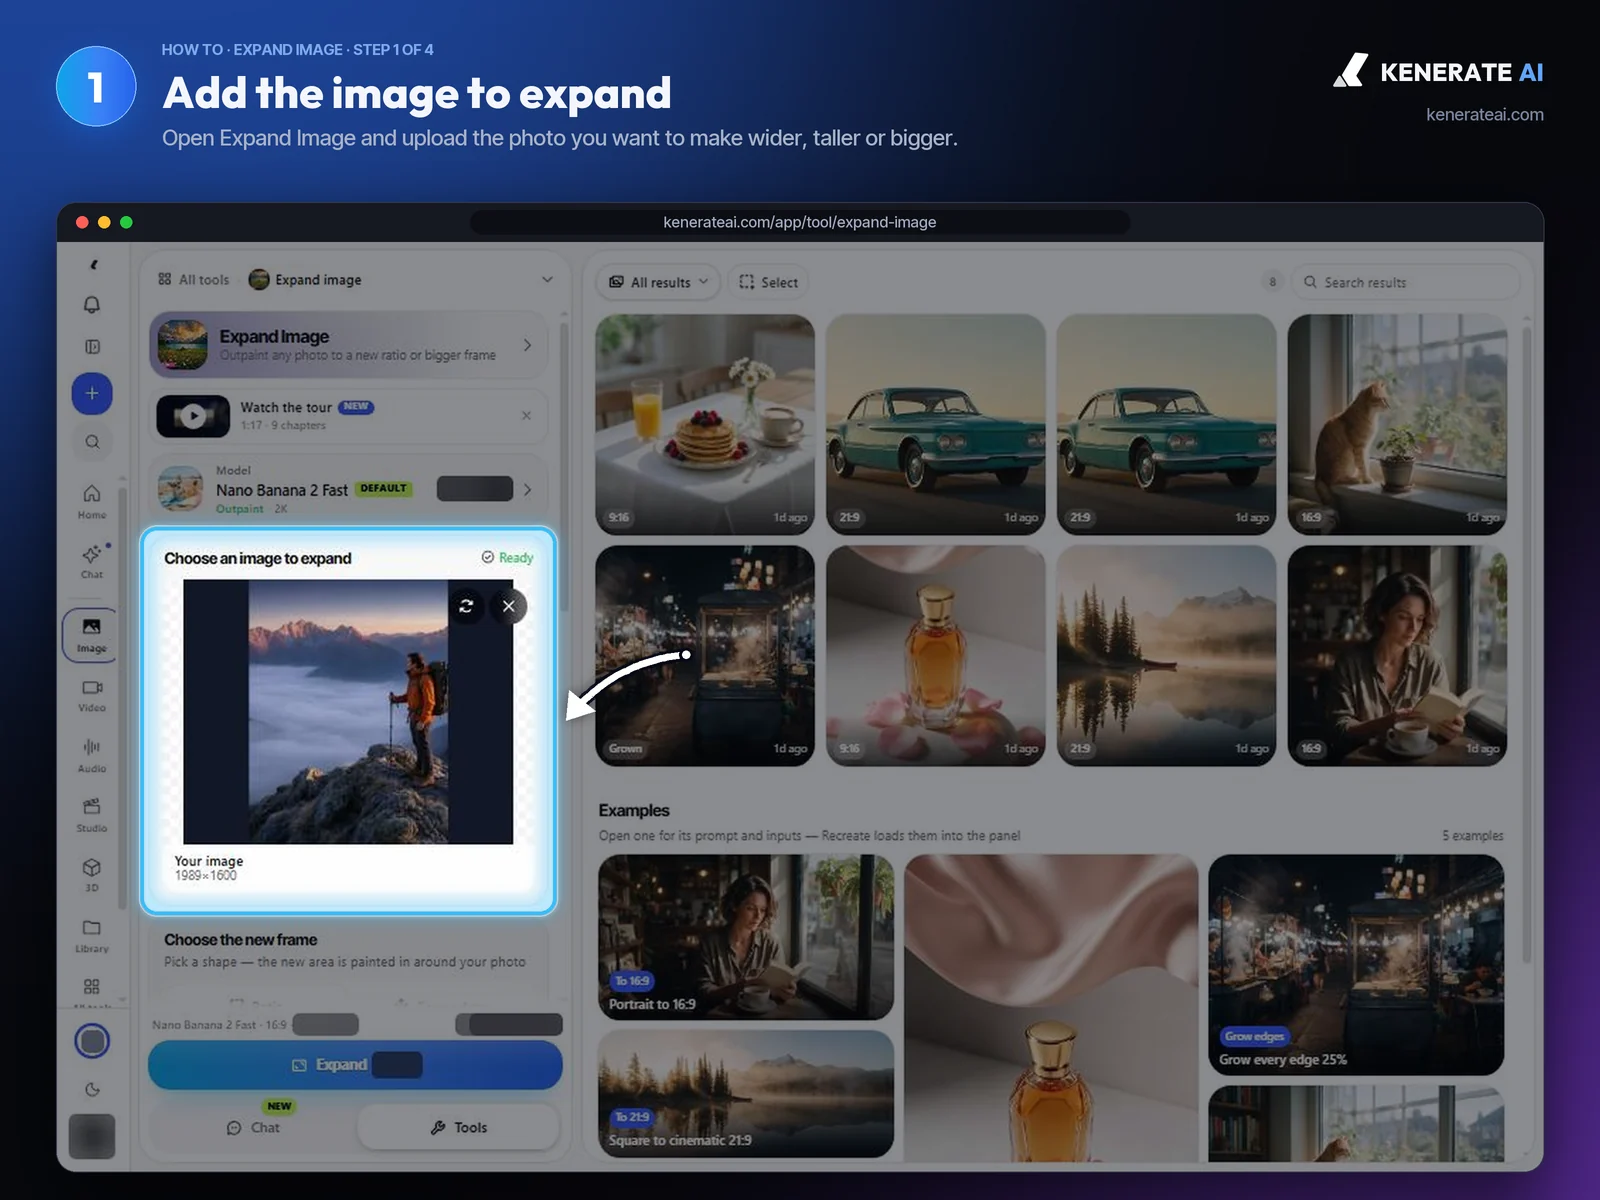Image resolution: width=1600 pixels, height=1200 pixels.
Task: Open the Portrait to 16:9 example
Action: click(746, 937)
